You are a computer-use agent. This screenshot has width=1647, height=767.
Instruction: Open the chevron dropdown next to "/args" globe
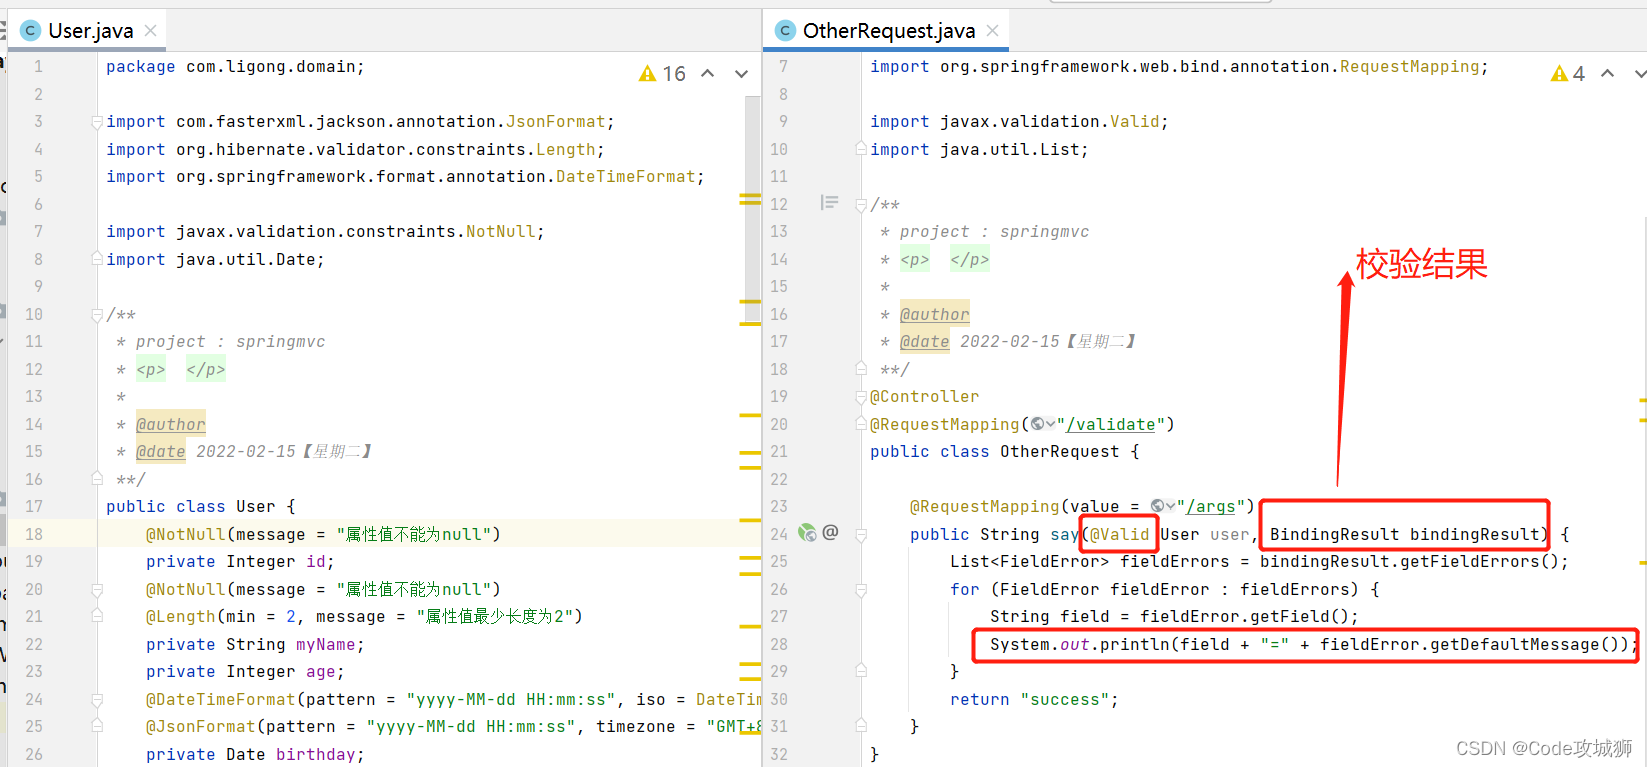coord(1170,506)
